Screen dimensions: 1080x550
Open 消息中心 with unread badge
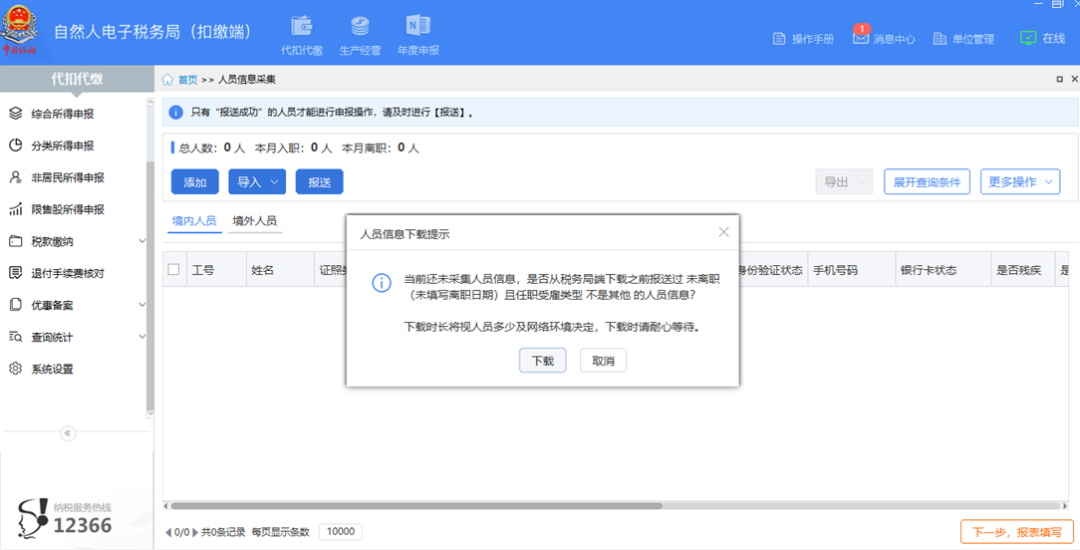pyautogui.click(x=884, y=37)
